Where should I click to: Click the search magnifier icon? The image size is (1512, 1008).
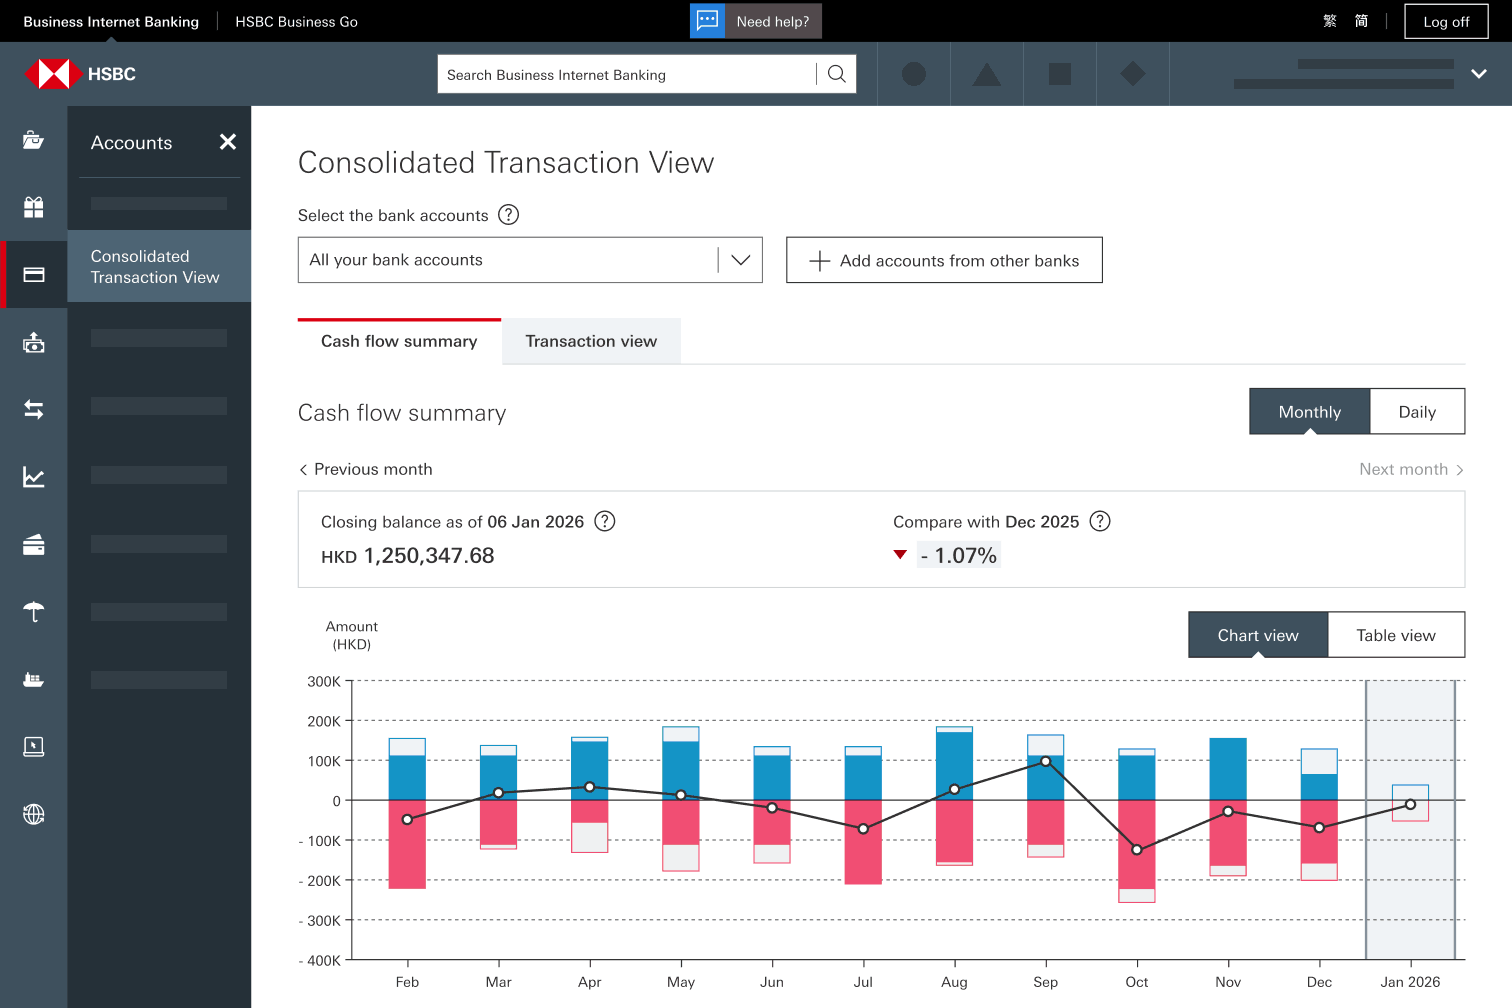[837, 74]
